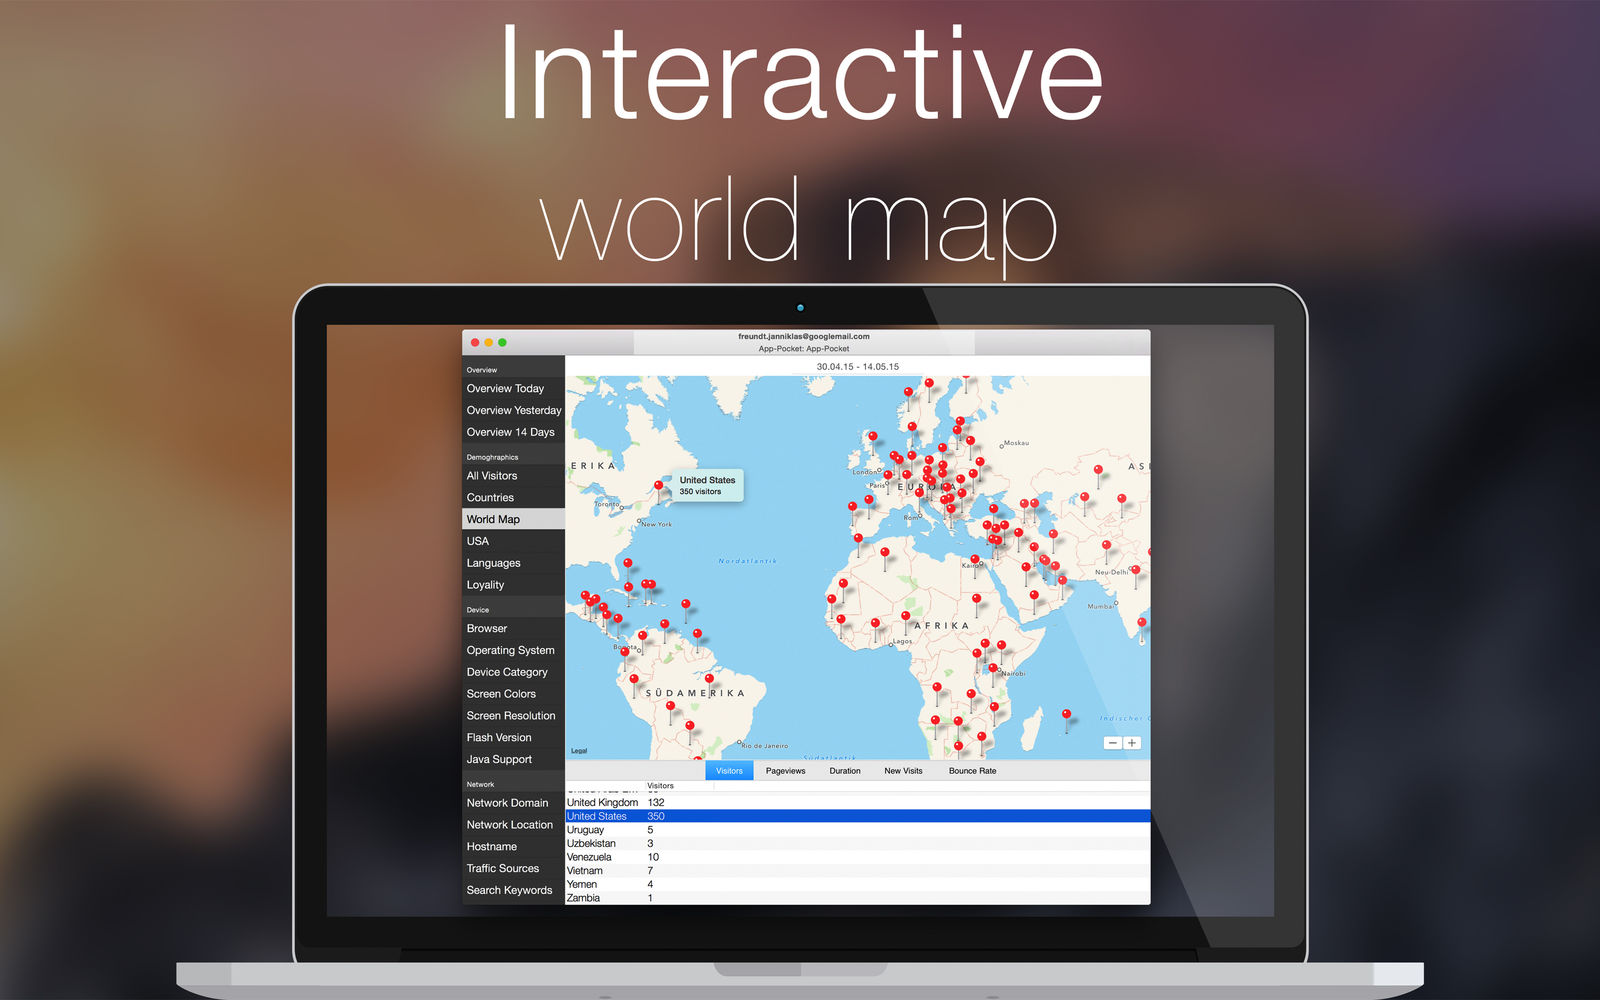Open Overview Today in the sidebar

tap(505, 389)
